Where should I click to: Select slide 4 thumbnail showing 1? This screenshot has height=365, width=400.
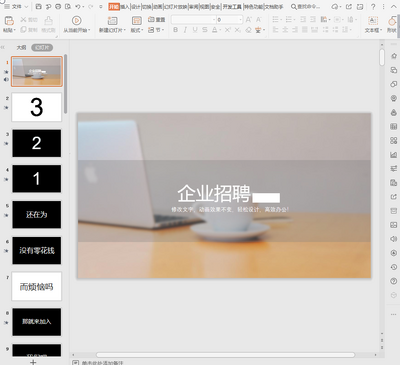click(x=37, y=179)
